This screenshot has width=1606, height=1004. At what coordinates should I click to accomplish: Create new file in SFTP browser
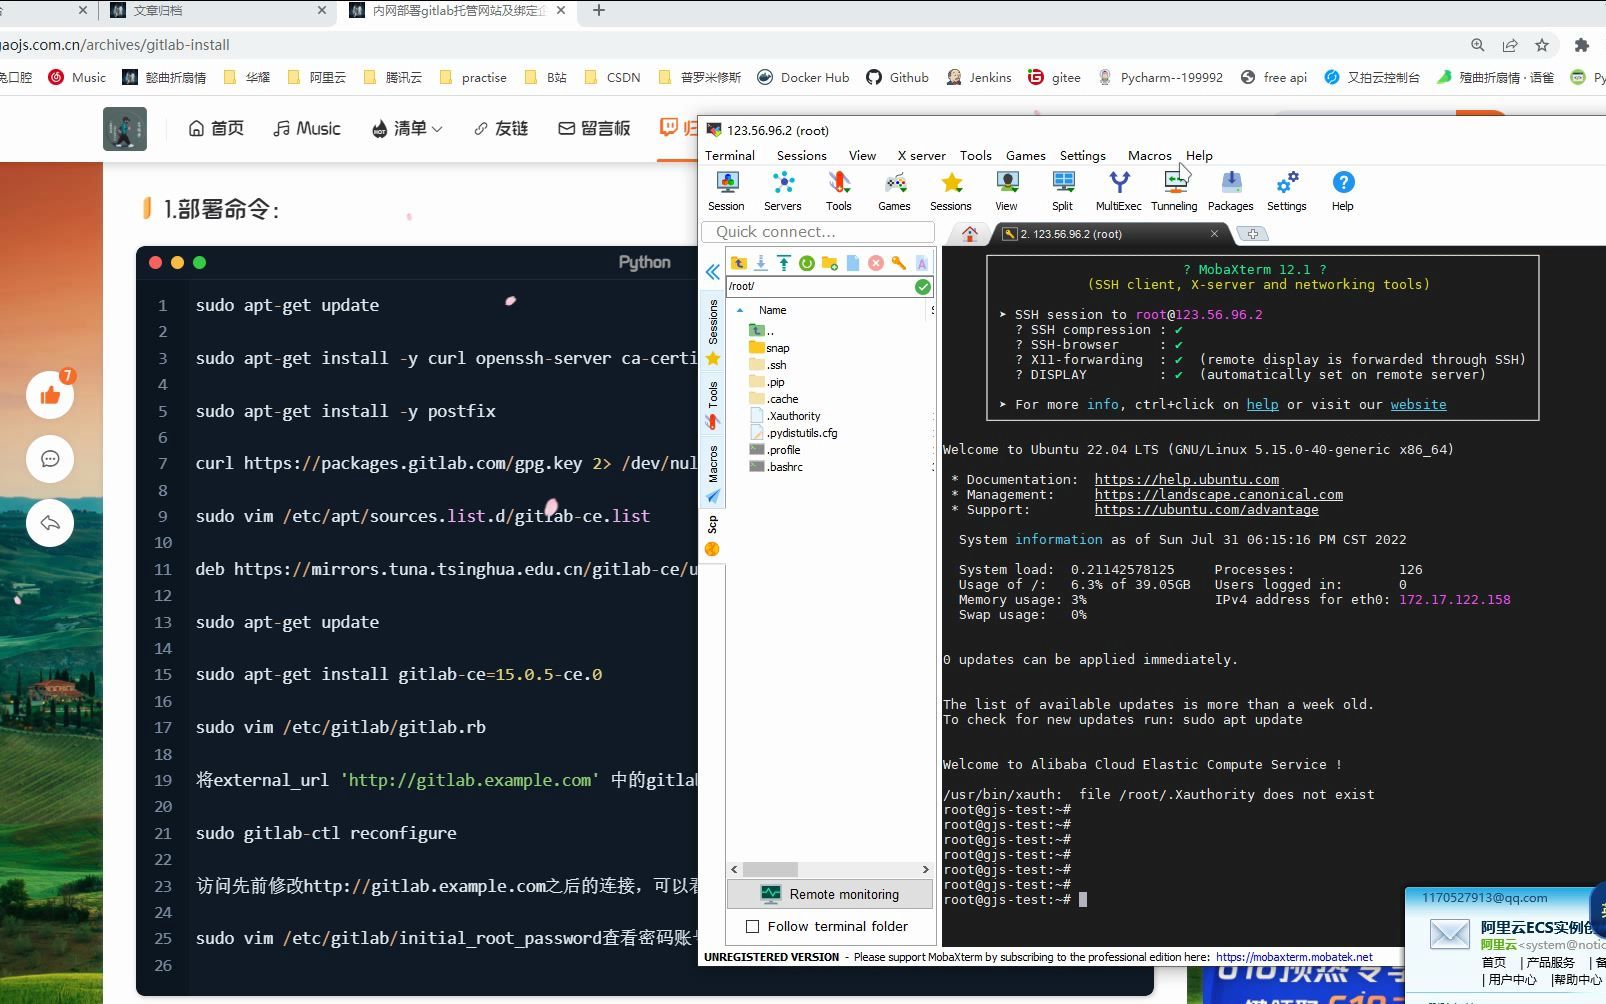pos(853,263)
